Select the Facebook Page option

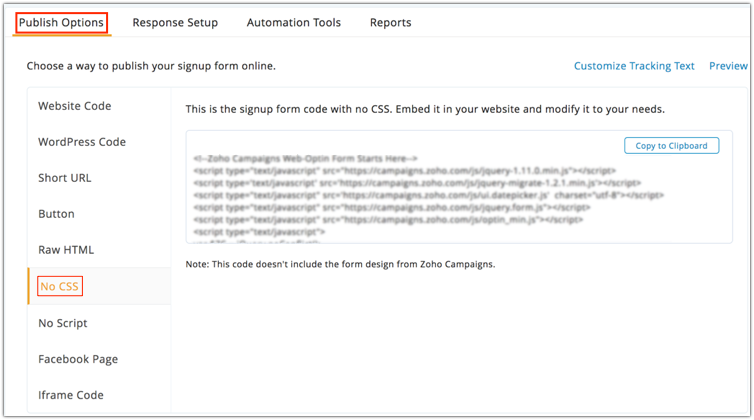[x=78, y=359]
